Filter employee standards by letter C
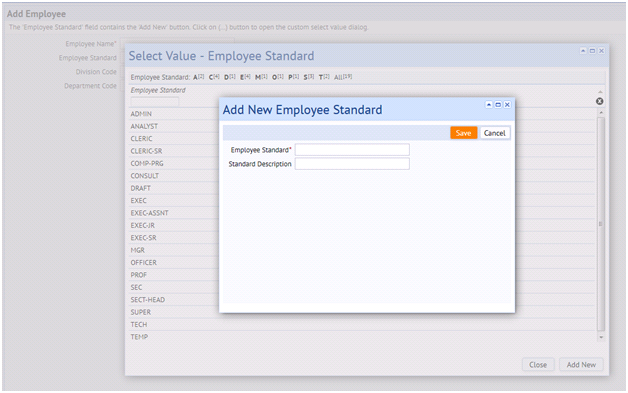The height and width of the screenshot is (393, 628). coord(214,77)
